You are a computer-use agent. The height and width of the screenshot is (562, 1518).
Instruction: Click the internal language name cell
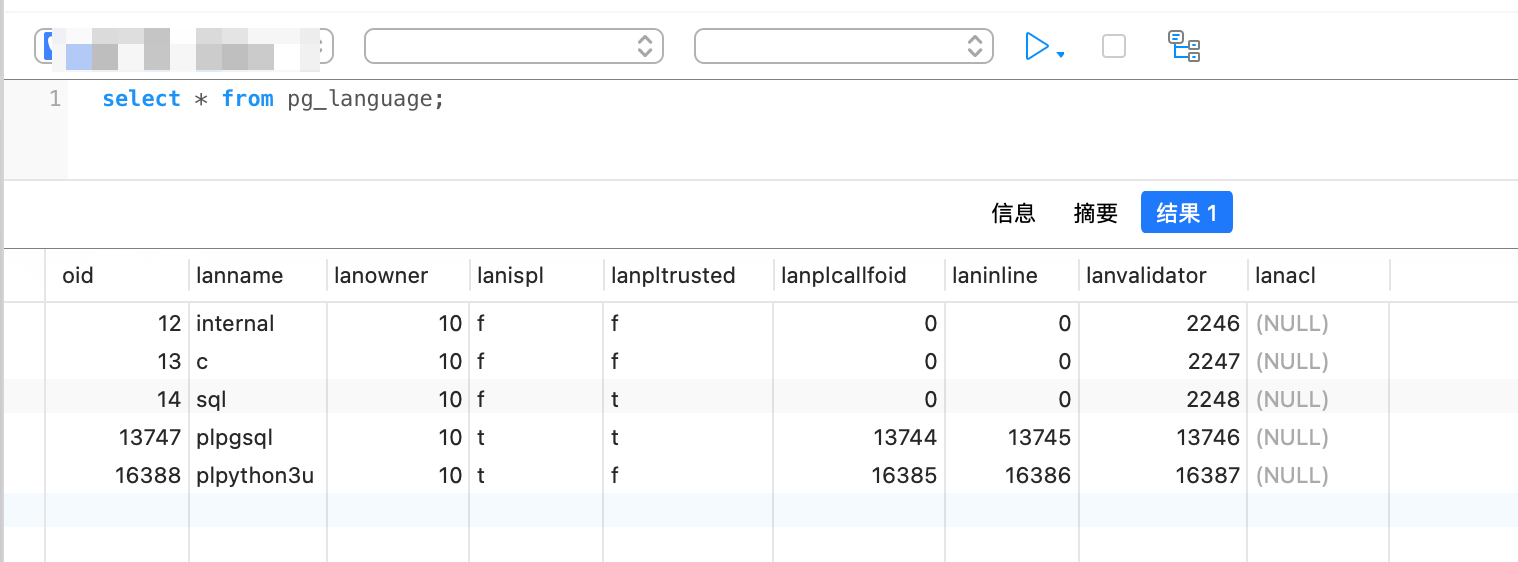coord(235,323)
